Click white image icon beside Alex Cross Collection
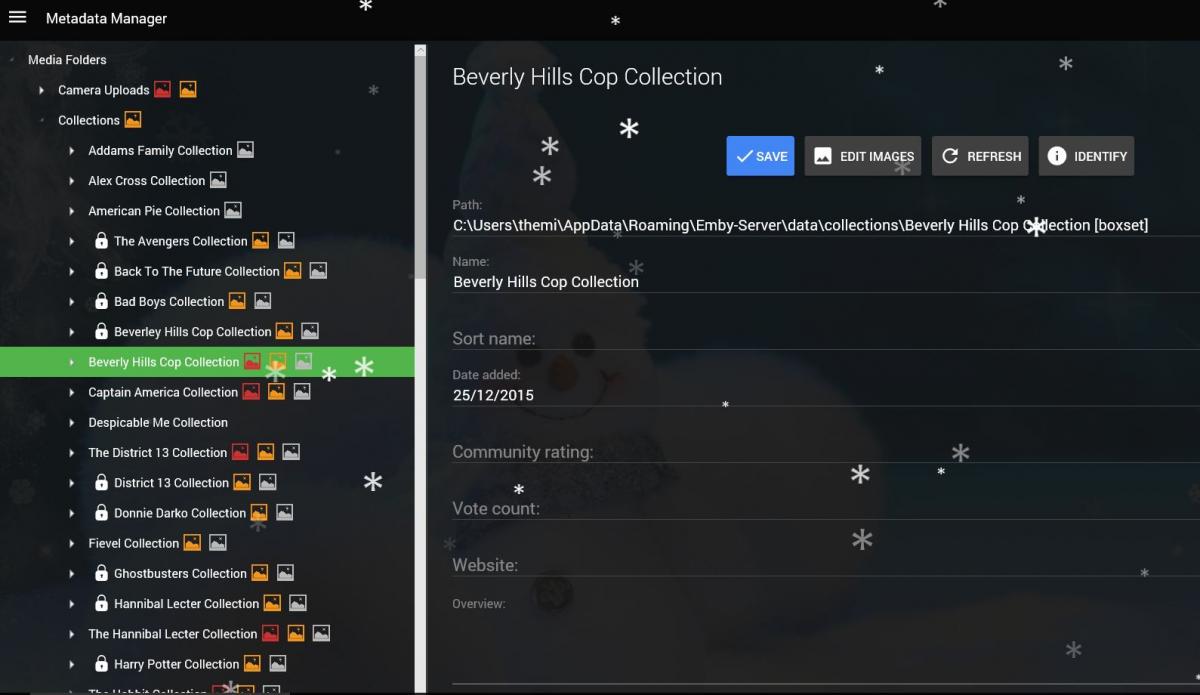Image resolution: width=1200 pixels, height=695 pixels. [218, 180]
